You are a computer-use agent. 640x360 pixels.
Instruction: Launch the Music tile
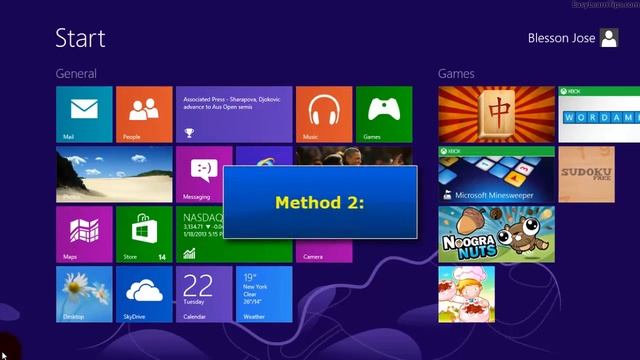(x=324, y=114)
